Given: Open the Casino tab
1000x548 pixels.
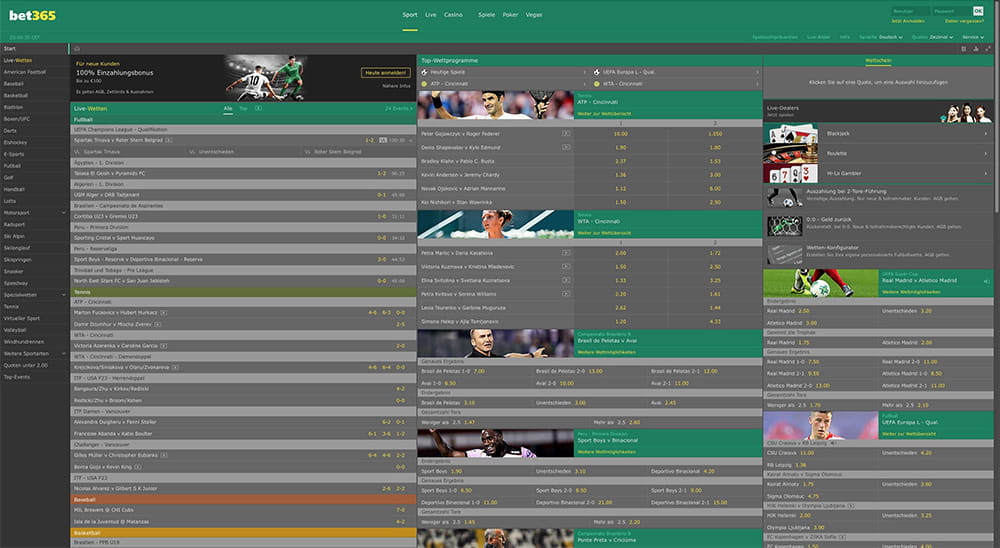Looking at the screenshot, I should click(x=453, y=15).
